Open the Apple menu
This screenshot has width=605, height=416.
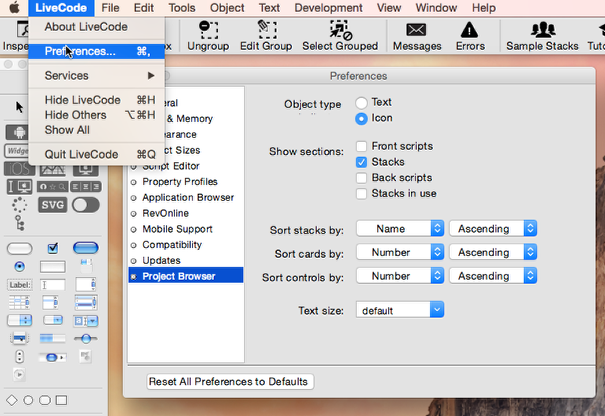pyautogui.click(x=15, y=8)
